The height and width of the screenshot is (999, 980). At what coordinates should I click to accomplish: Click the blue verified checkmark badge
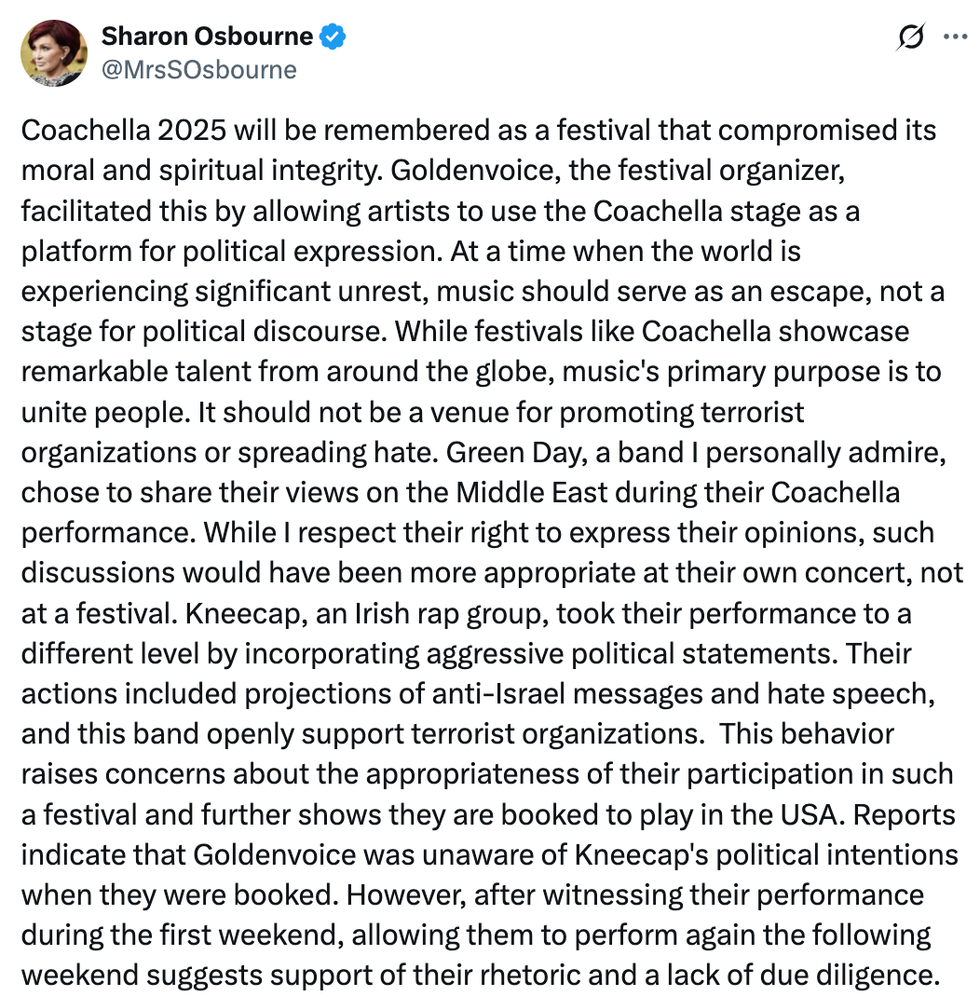333,38
